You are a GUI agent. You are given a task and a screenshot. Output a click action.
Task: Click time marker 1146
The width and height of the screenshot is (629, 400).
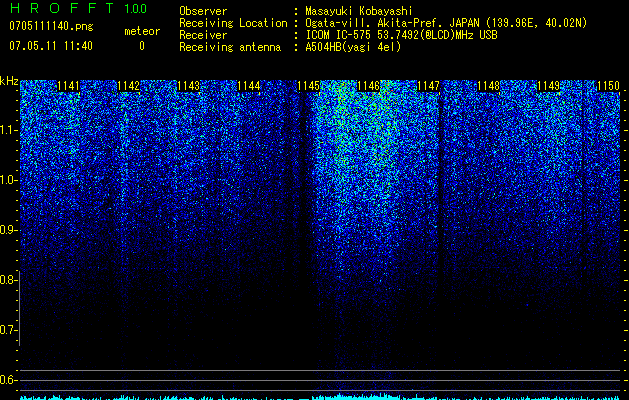(x=369, y=86)
